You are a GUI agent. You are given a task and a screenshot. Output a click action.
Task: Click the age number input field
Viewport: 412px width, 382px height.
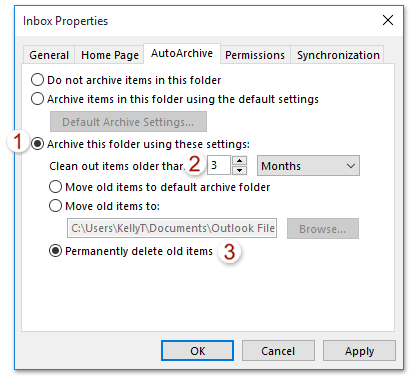pos(219,165)
